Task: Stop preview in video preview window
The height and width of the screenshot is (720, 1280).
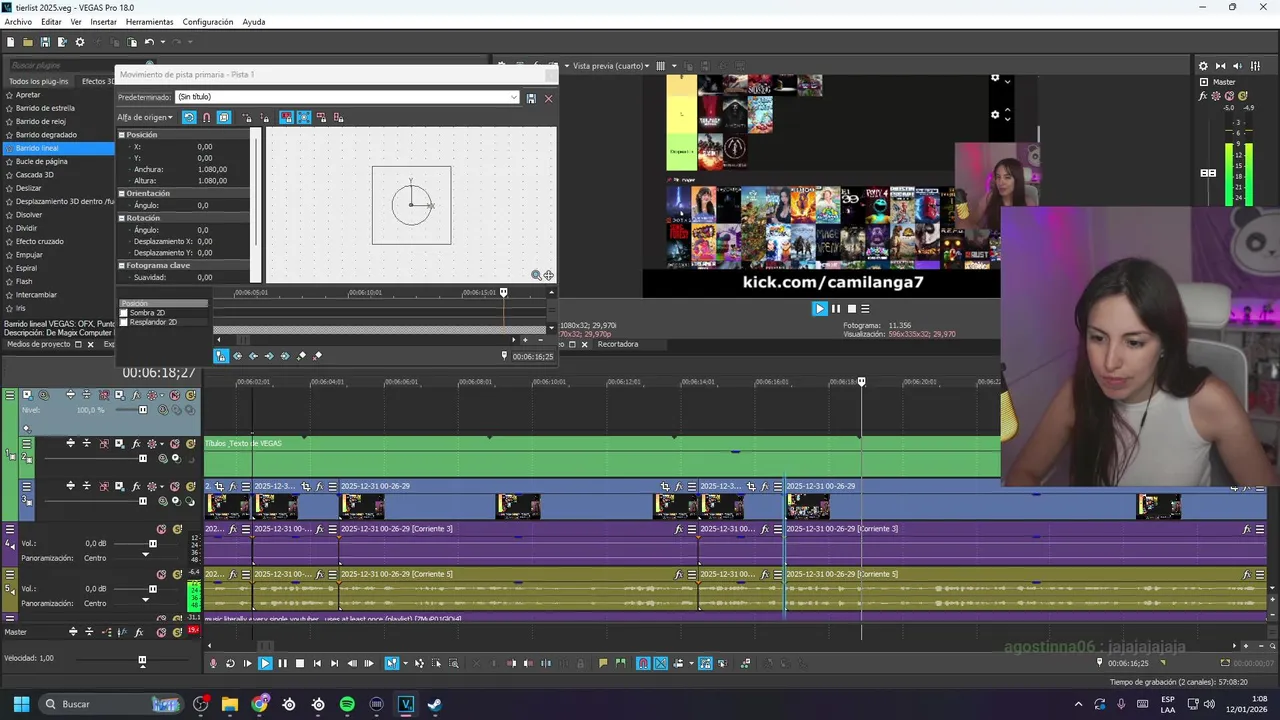Action: coord(851,309)
